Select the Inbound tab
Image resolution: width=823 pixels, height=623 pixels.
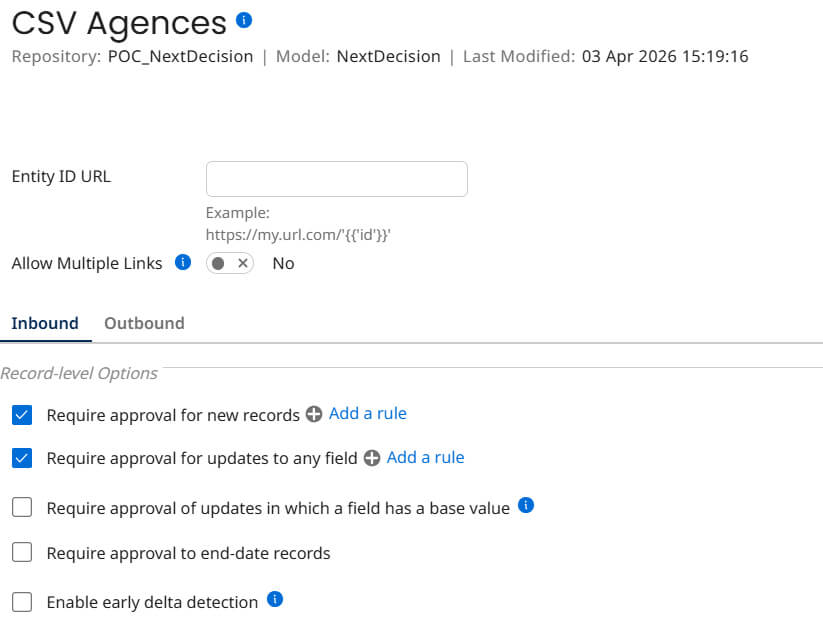pyautogui.click(x=46, y=323)
